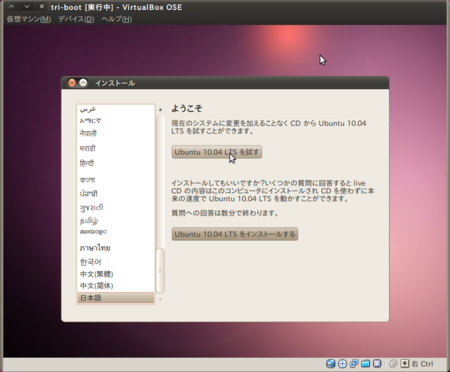
Task: Click the 右 Ctrl host key label
Action: coord(422,364)
